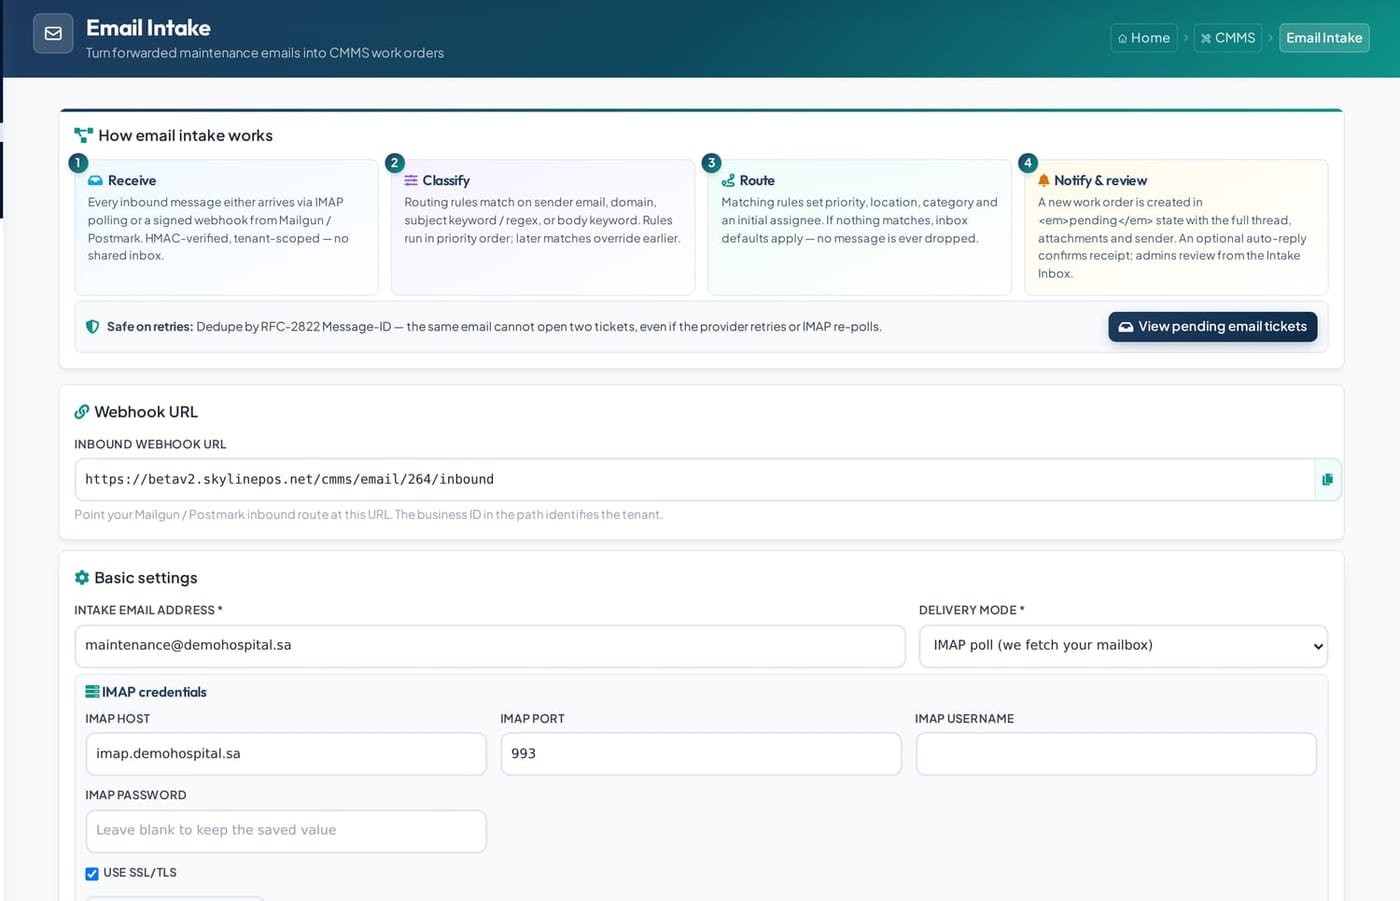Click the link icon beside Webhook URL
Image resolution: width=1400 pixels, height=901 pixels.
coord(82,412)
